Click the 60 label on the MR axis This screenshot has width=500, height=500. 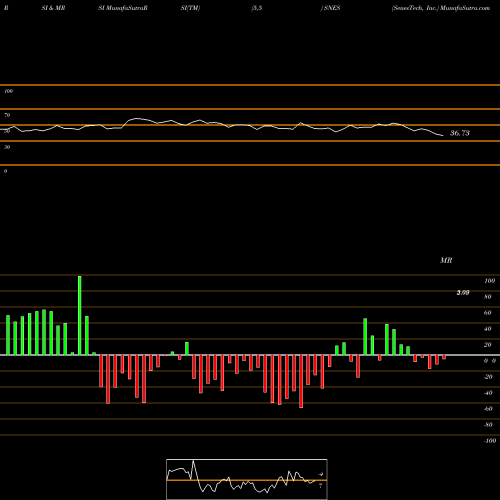click(x=488, y=313)
